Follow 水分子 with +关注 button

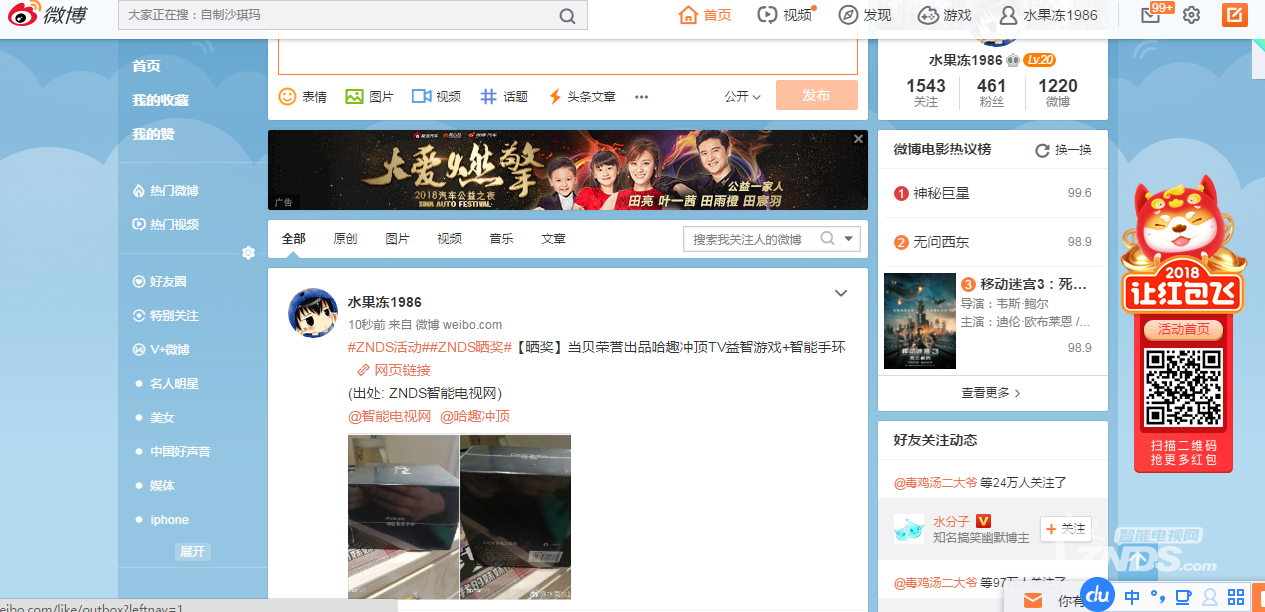[1064, 529]
